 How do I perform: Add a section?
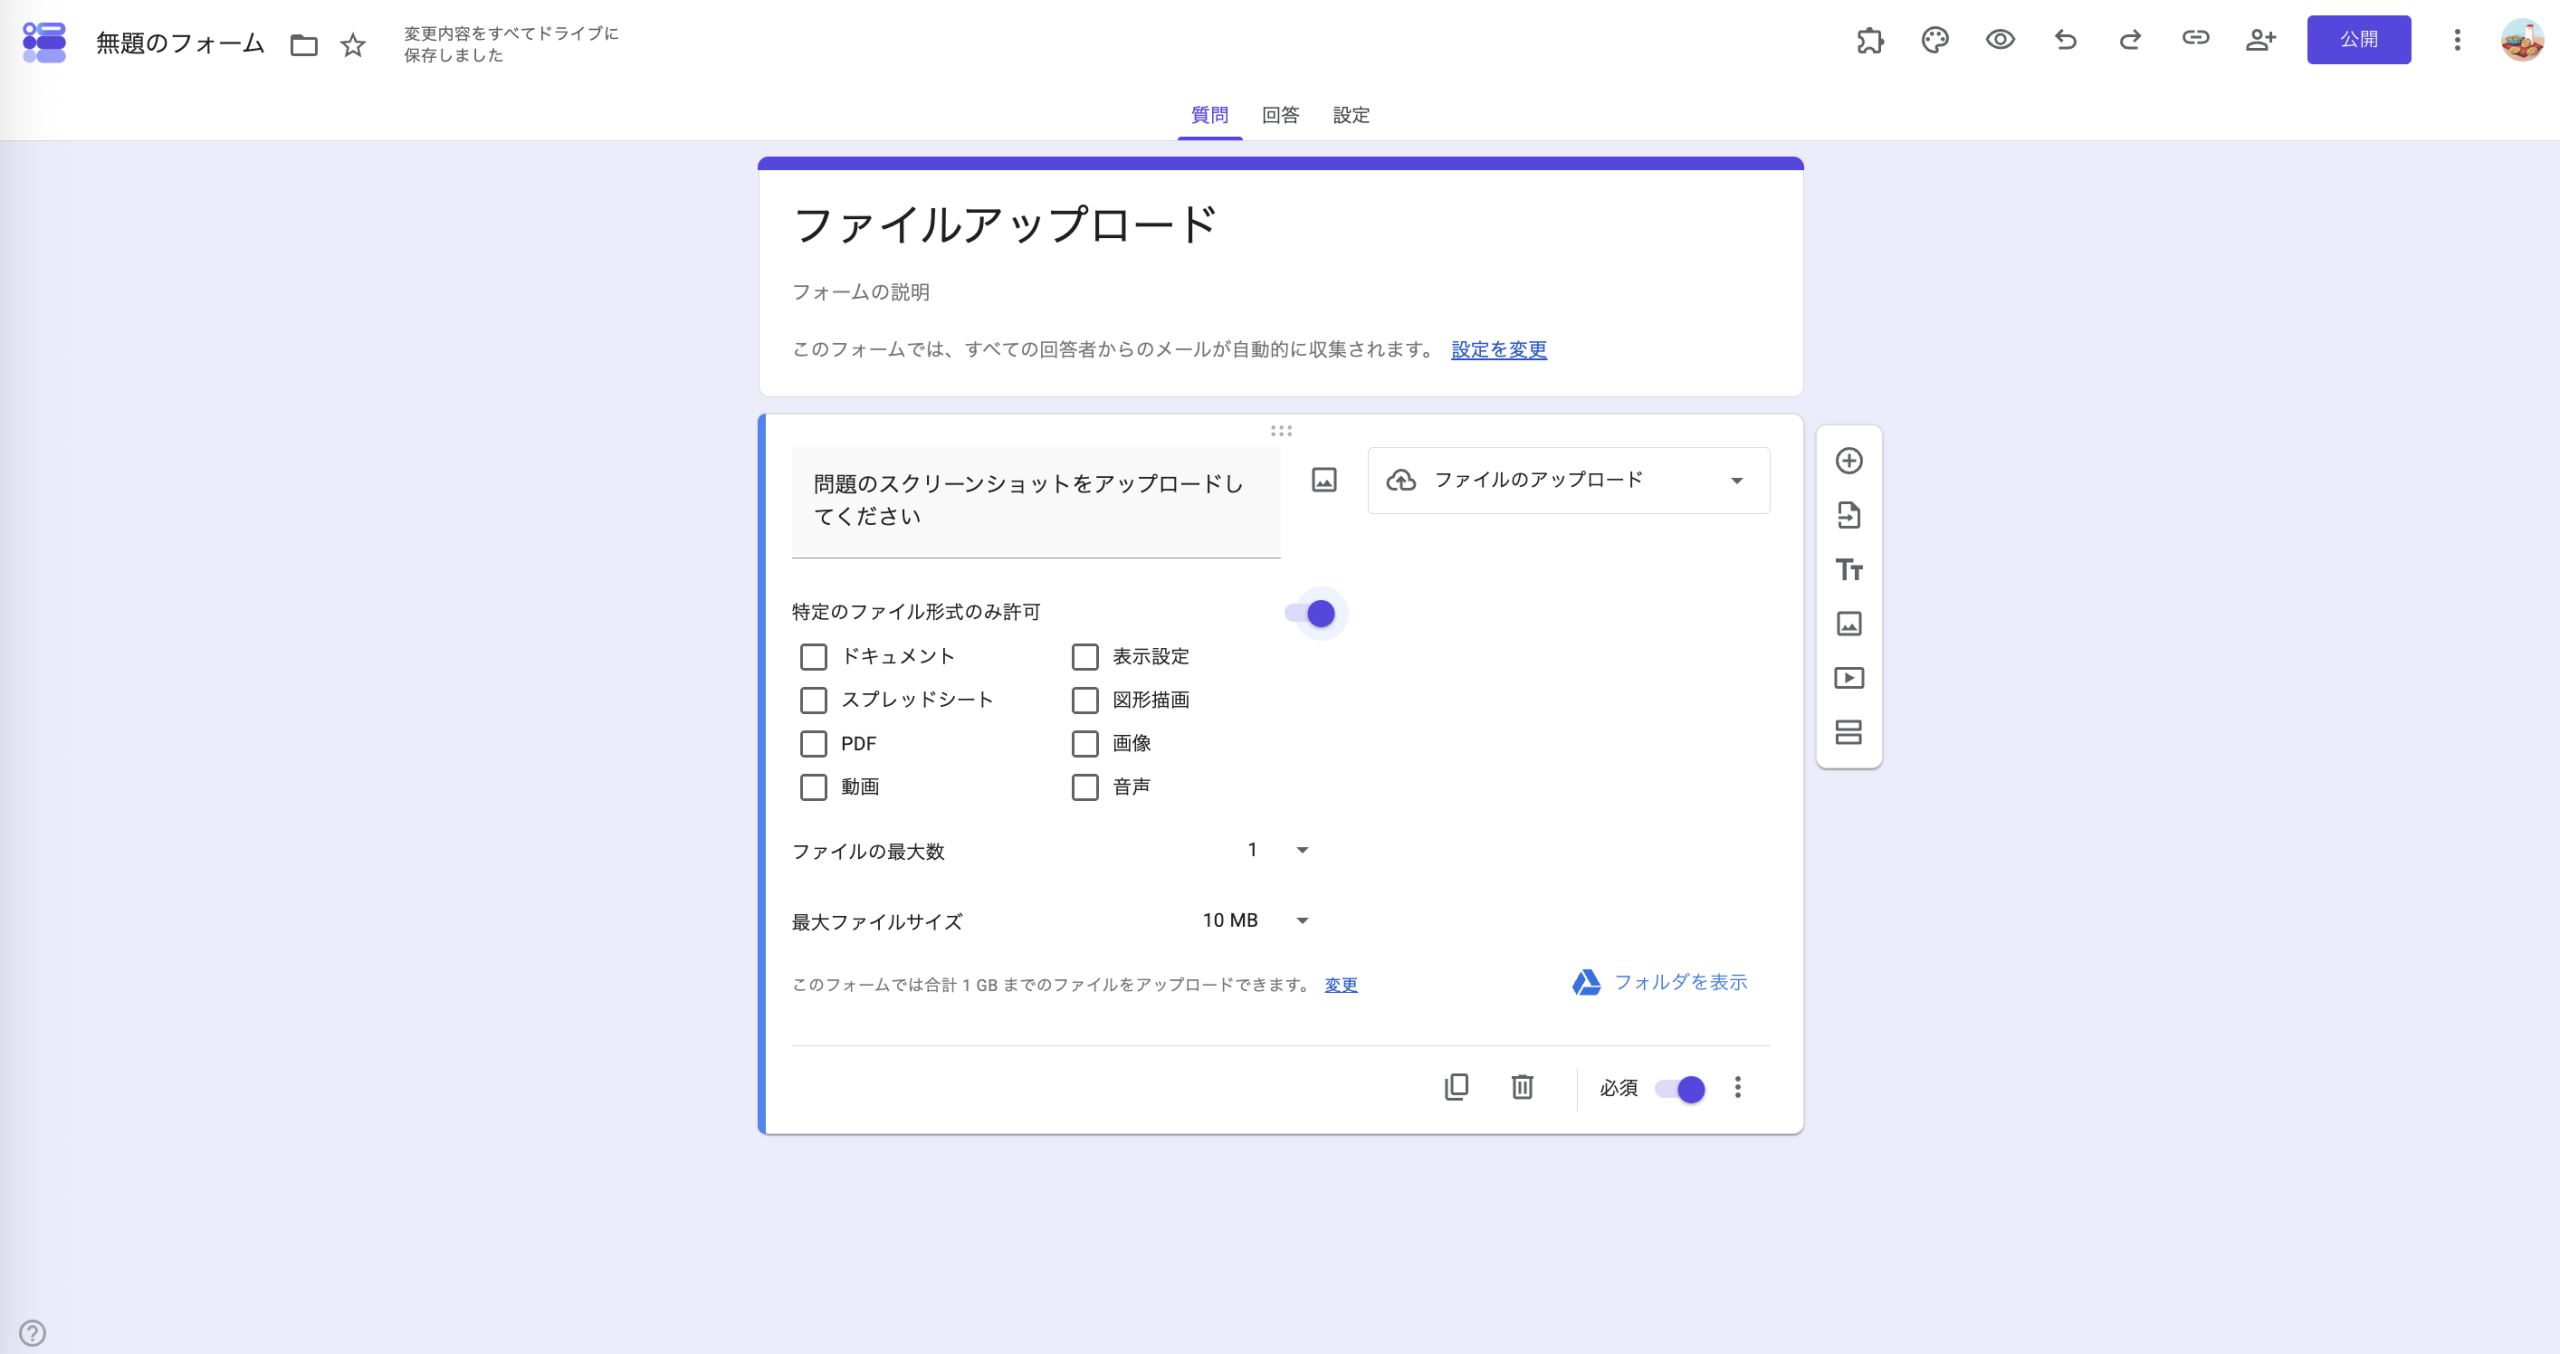tap(1849, 732)
